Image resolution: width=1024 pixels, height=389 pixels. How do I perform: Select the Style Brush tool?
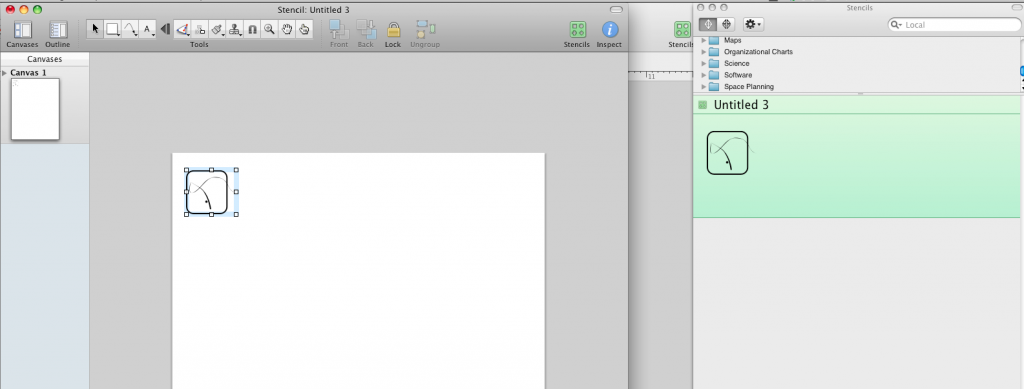point(217,29)
